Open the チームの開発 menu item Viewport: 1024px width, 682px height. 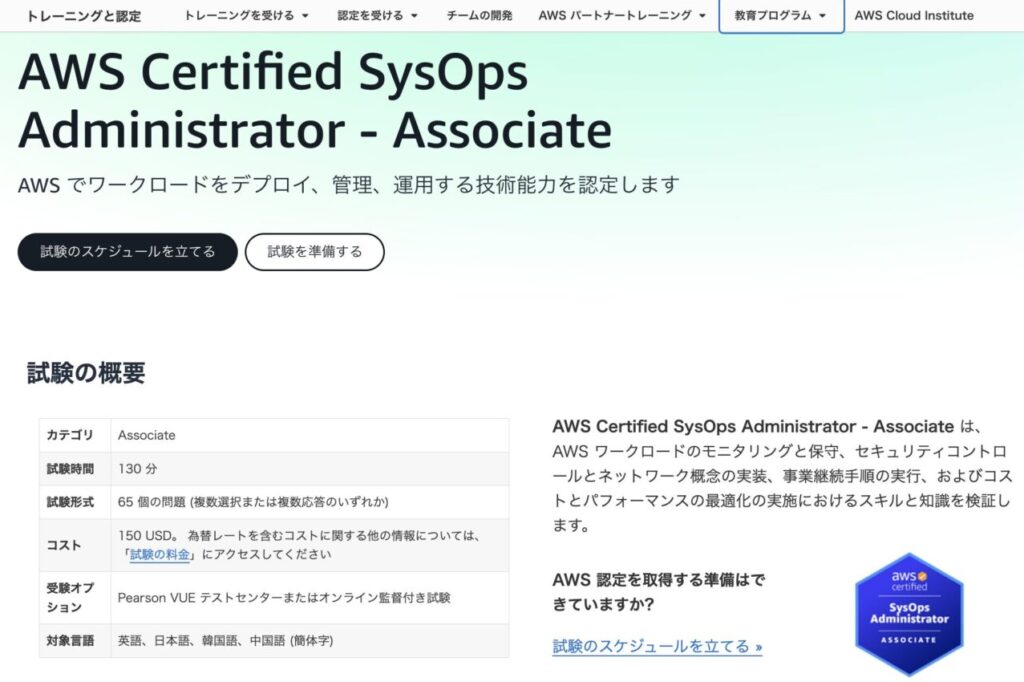pyautogui.click(x=479, y=16)
